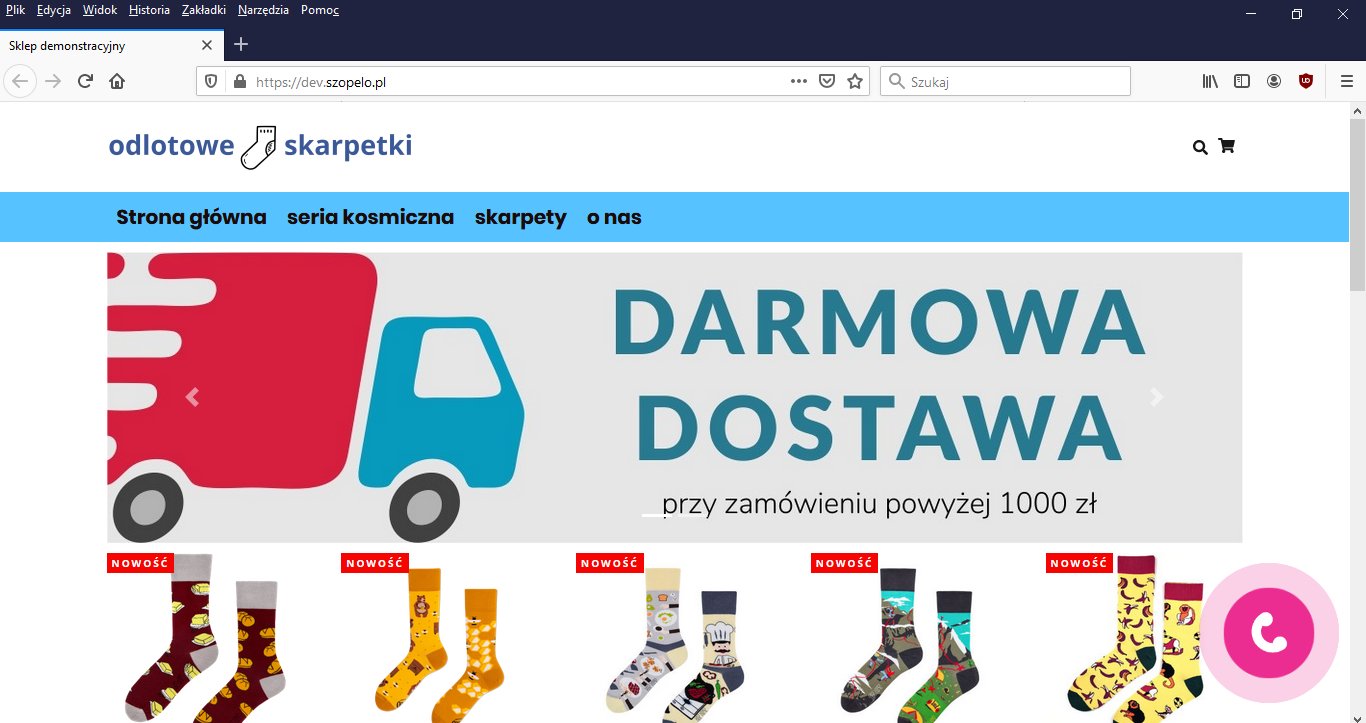Click the Szukaj search field

tap(1005, 81)
